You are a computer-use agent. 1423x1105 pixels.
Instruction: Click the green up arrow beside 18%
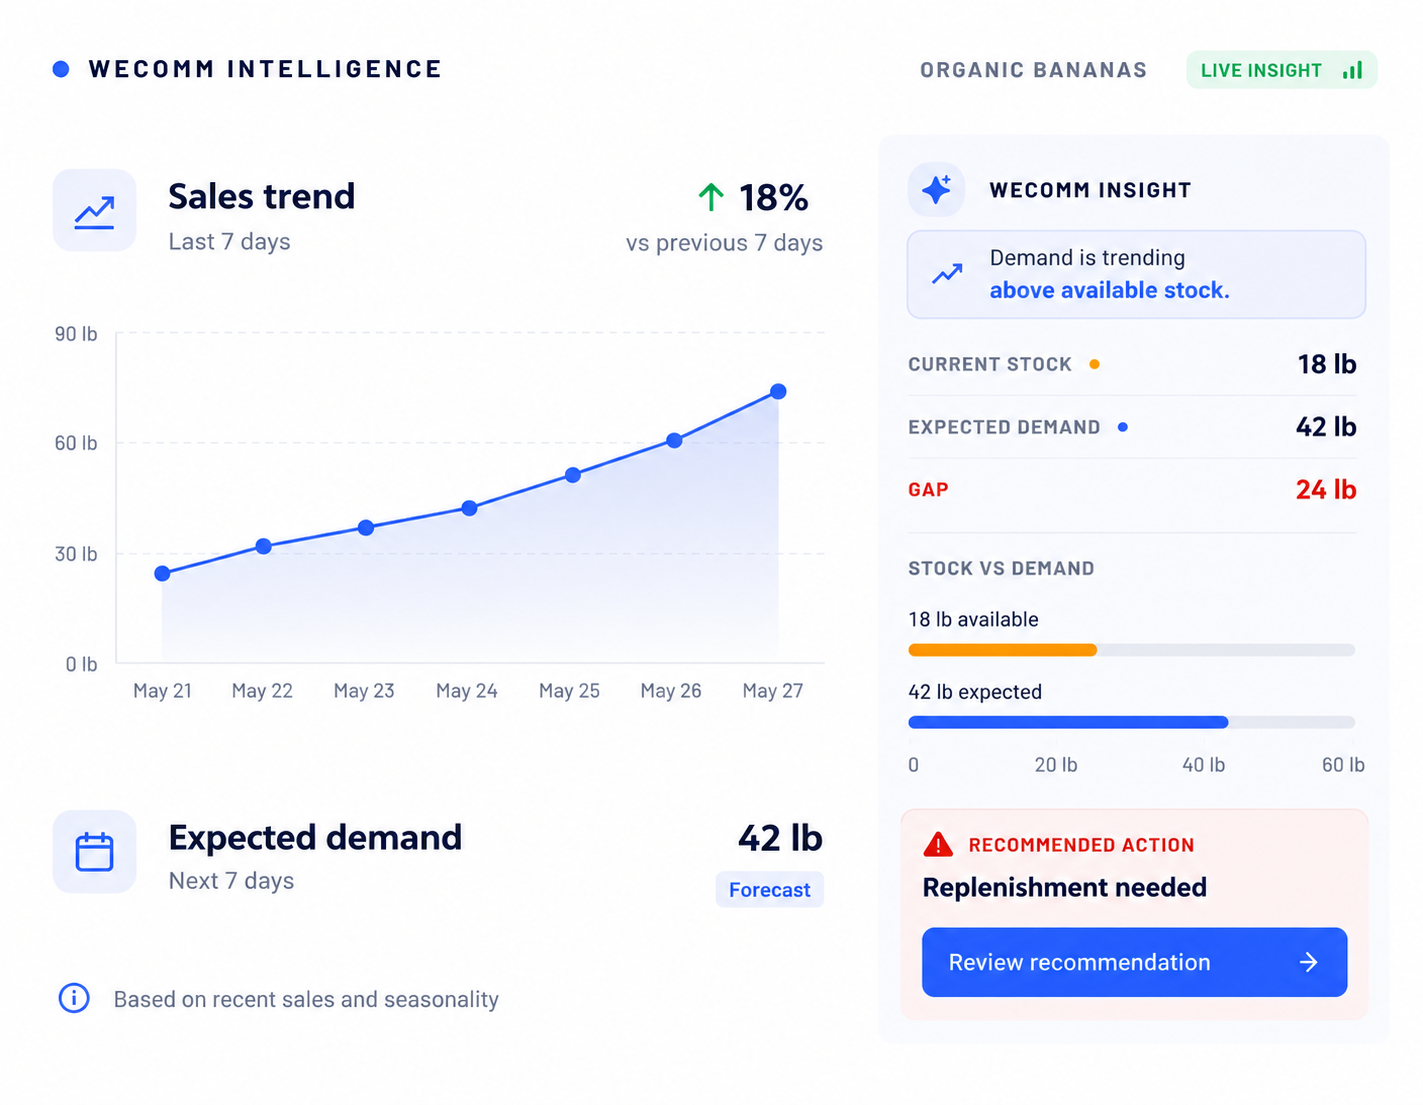[x=711, y=197]
